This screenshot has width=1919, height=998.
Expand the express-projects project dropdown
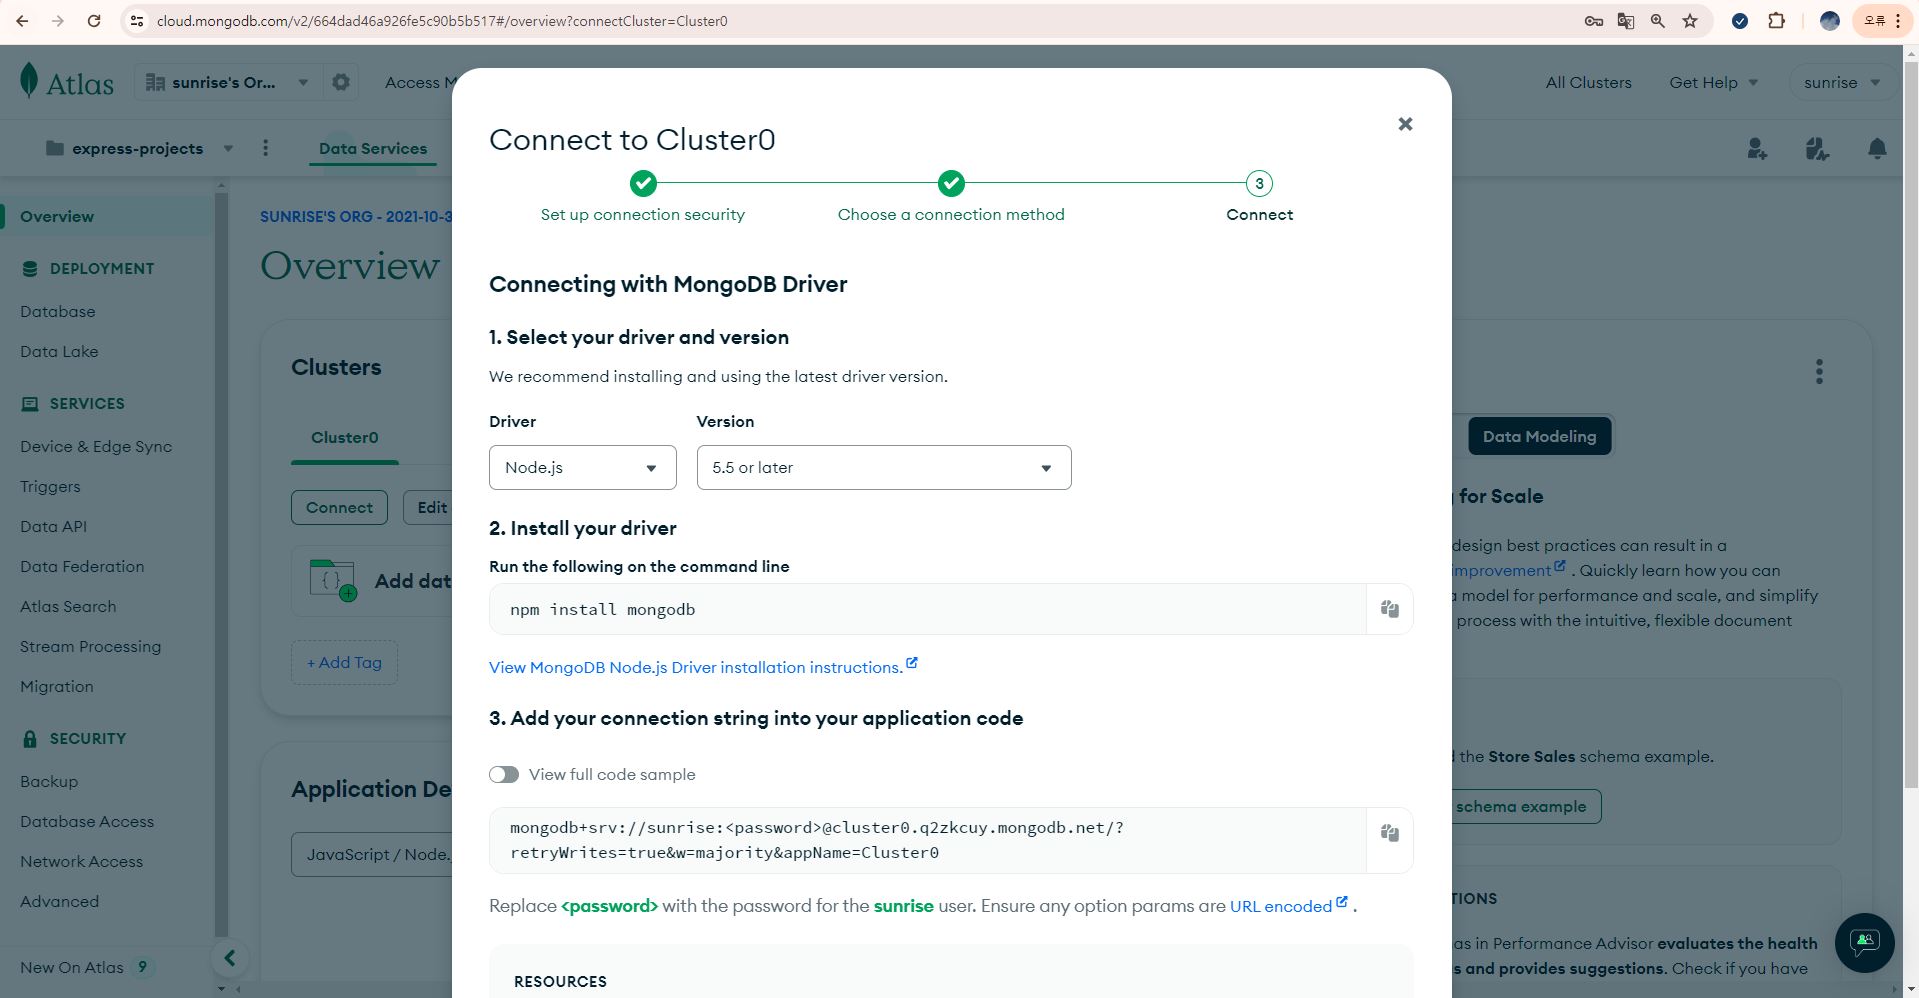coord(139,148)
